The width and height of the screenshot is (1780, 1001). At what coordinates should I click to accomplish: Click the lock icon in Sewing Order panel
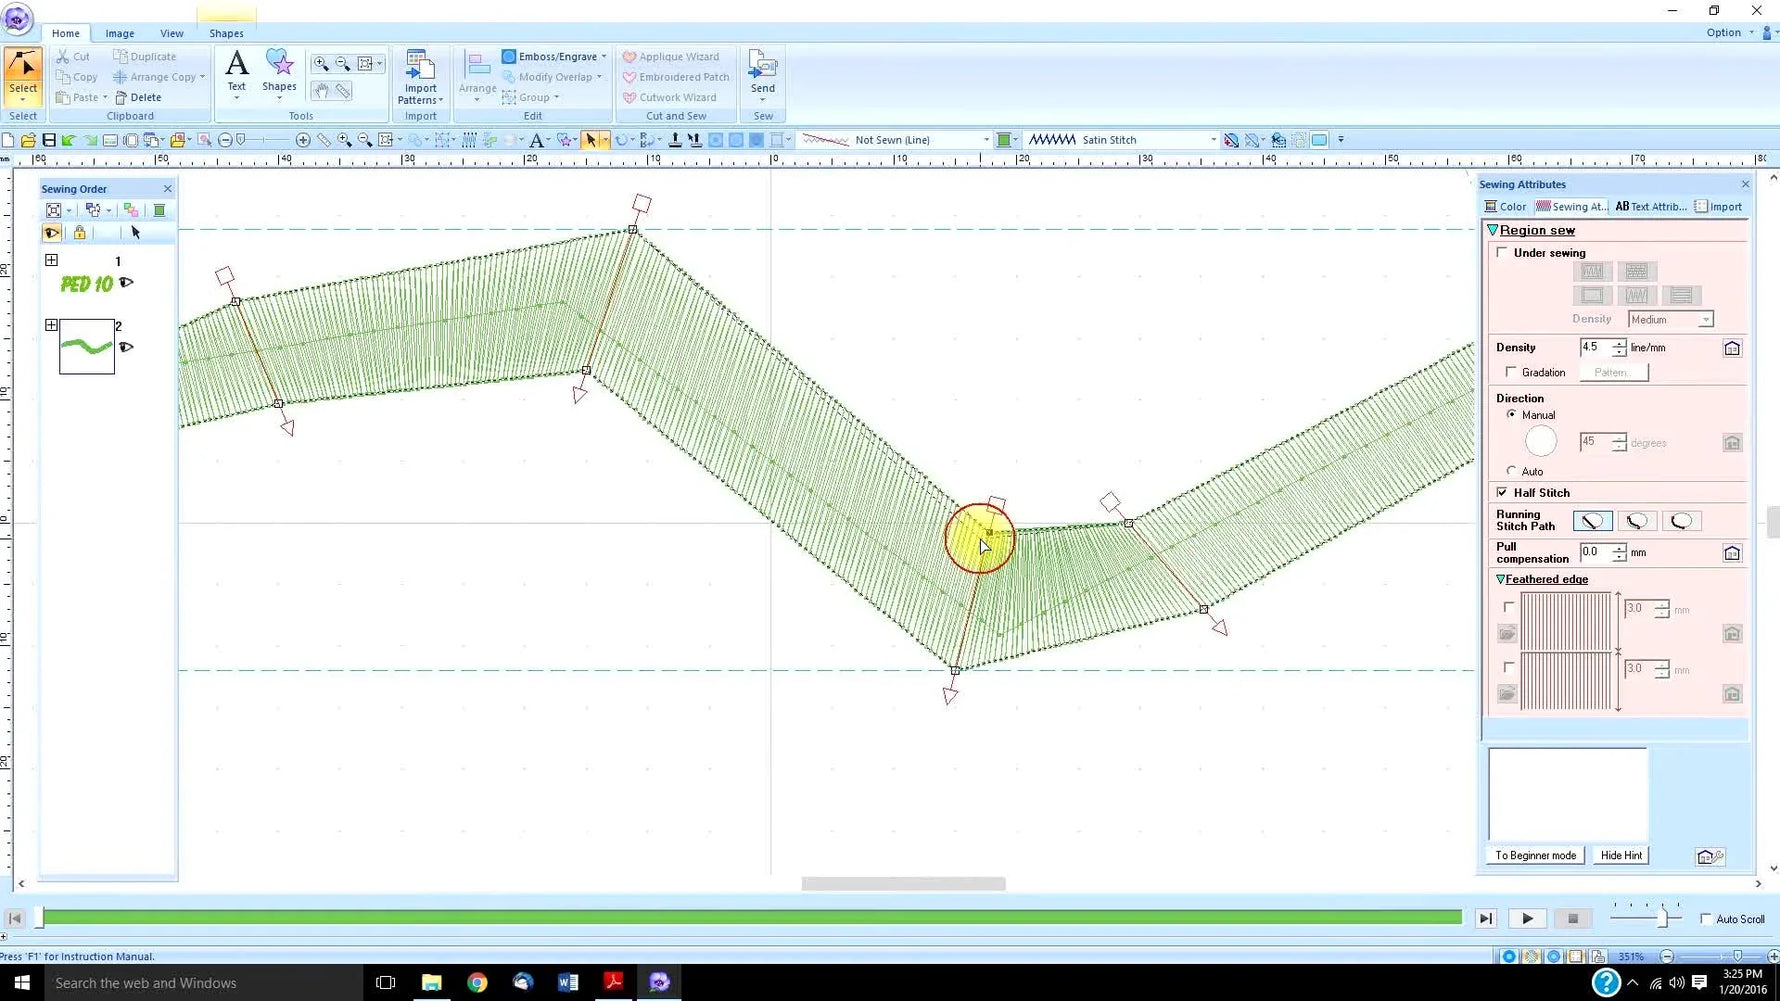click(79, 232)
